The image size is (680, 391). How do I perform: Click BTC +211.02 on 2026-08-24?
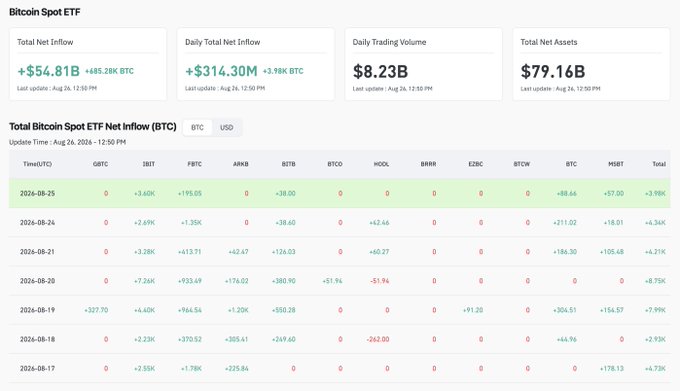[x=565, y=222]
